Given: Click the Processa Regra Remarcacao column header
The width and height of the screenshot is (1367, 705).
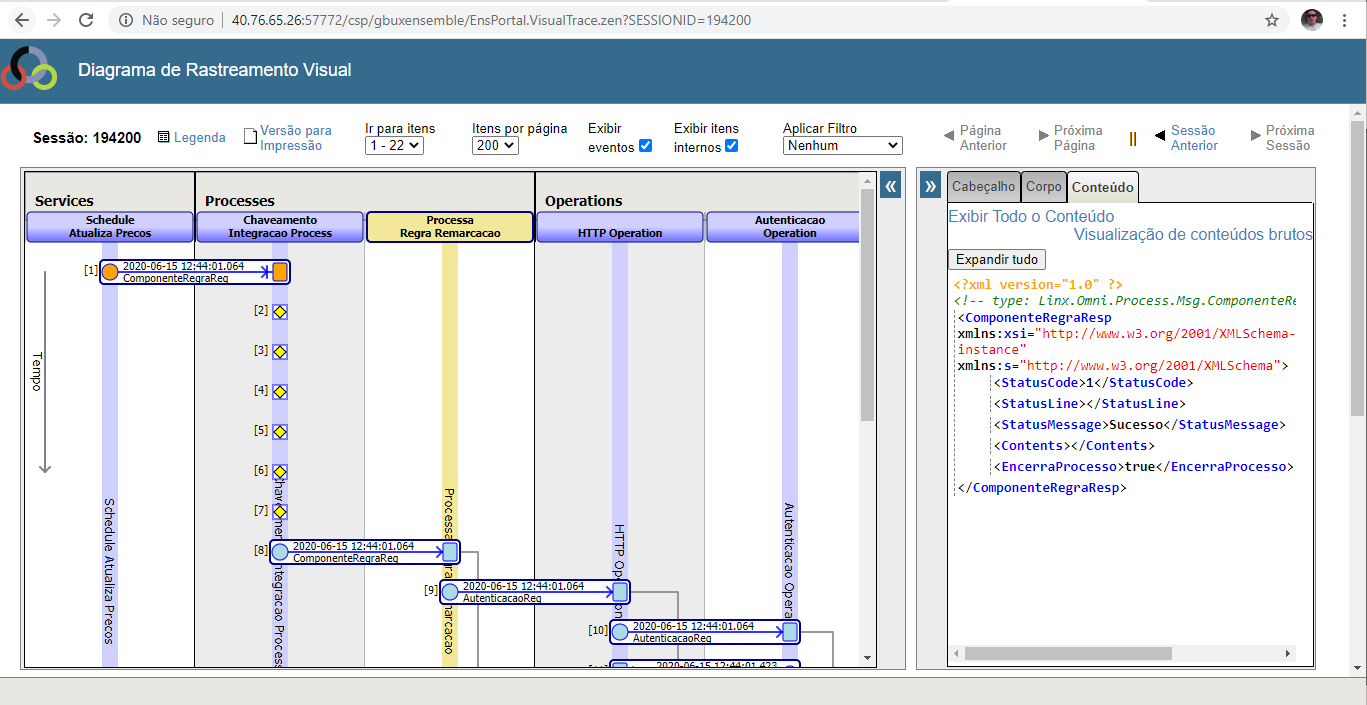Looking at the screenshot, I should click(x=450, y=227).
